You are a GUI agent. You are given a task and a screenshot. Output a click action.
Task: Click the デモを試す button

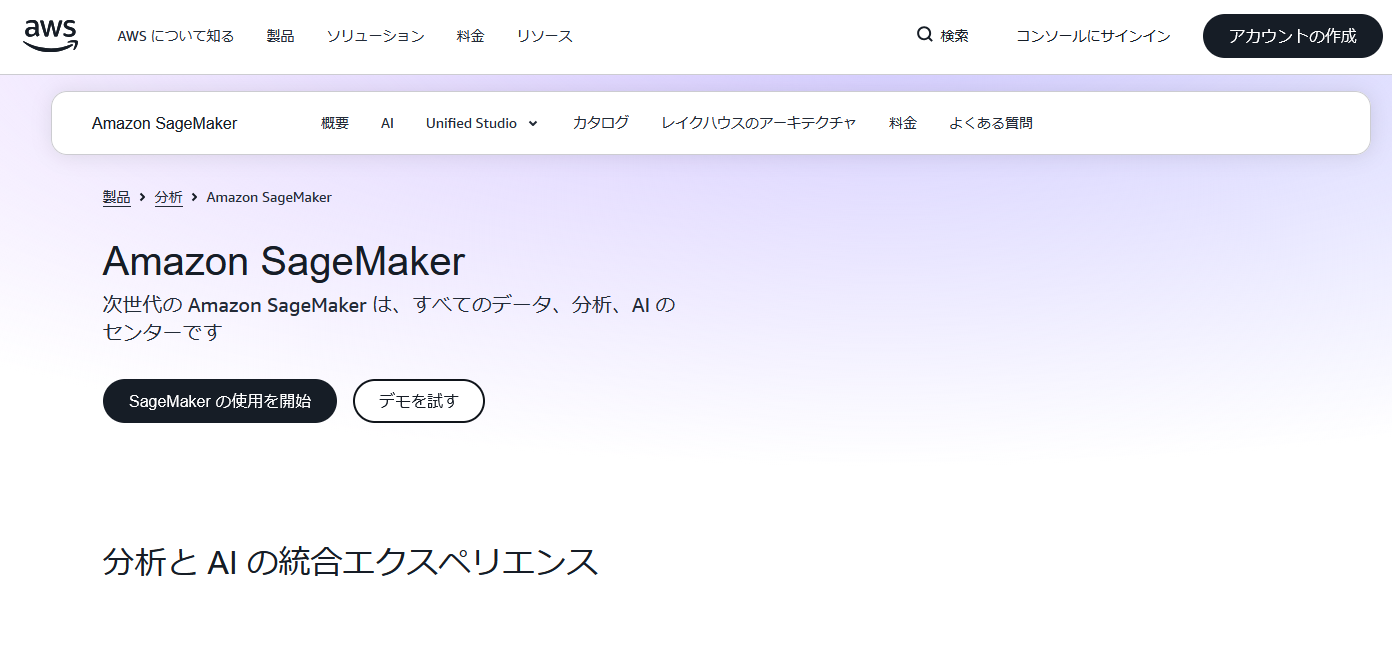[418, 400]
